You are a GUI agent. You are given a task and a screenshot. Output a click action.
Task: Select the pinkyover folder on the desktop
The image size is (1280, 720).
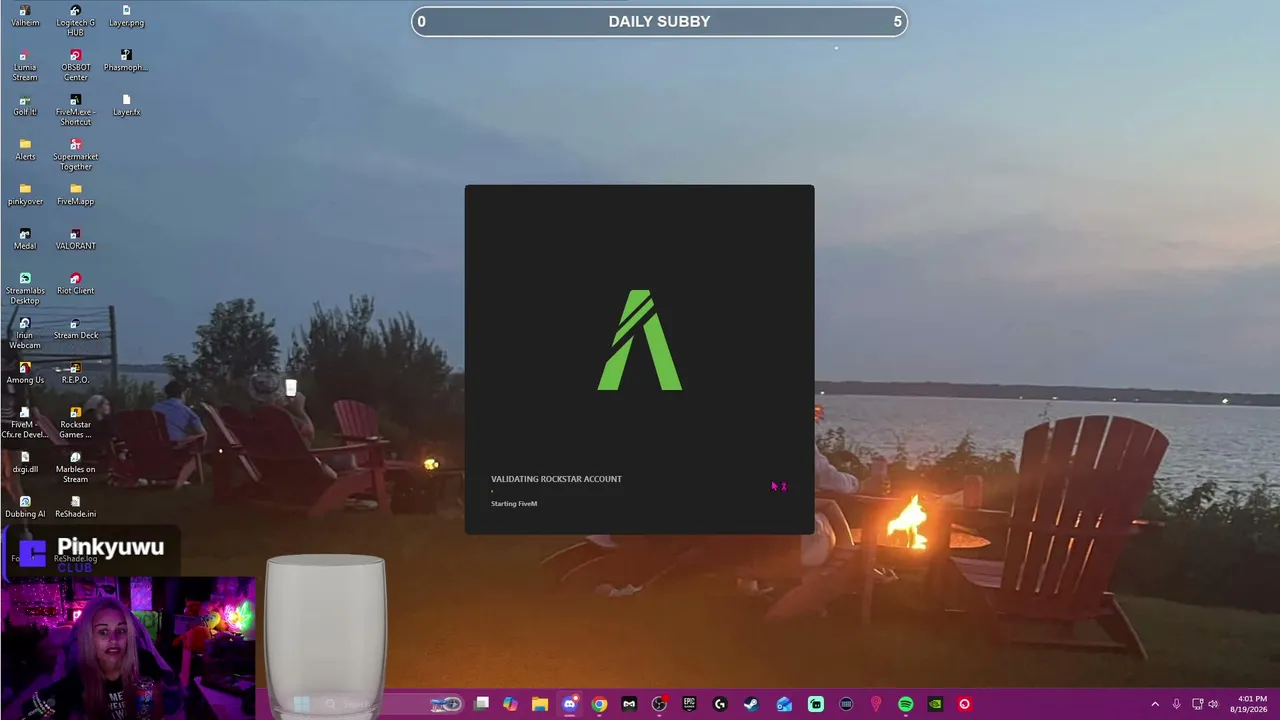(25, 194)
